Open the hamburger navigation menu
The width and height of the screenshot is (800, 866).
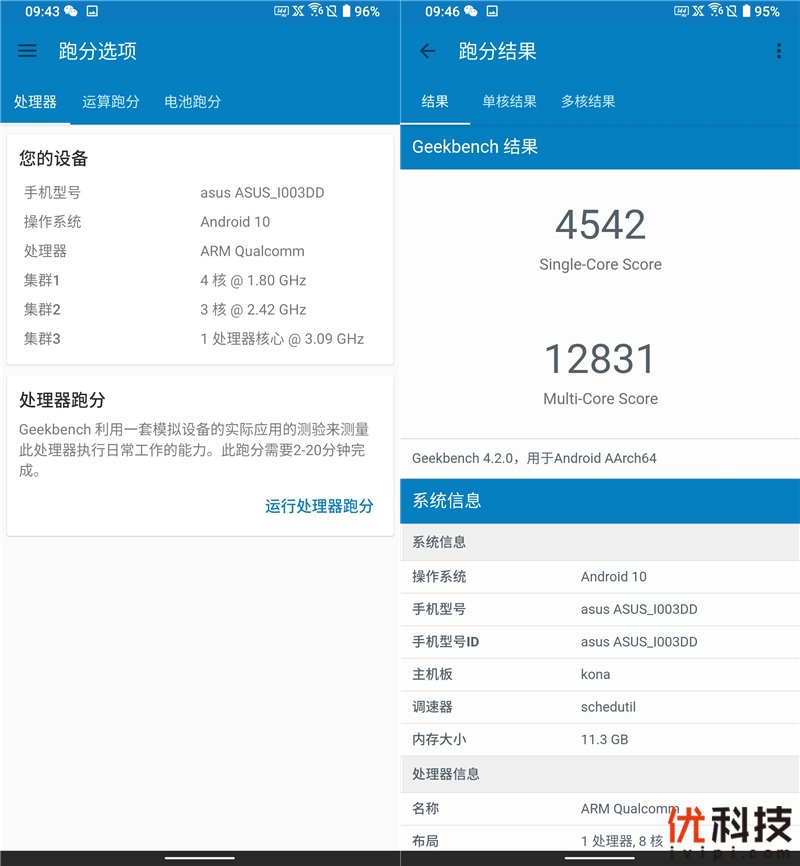click(x=28, y=51)
